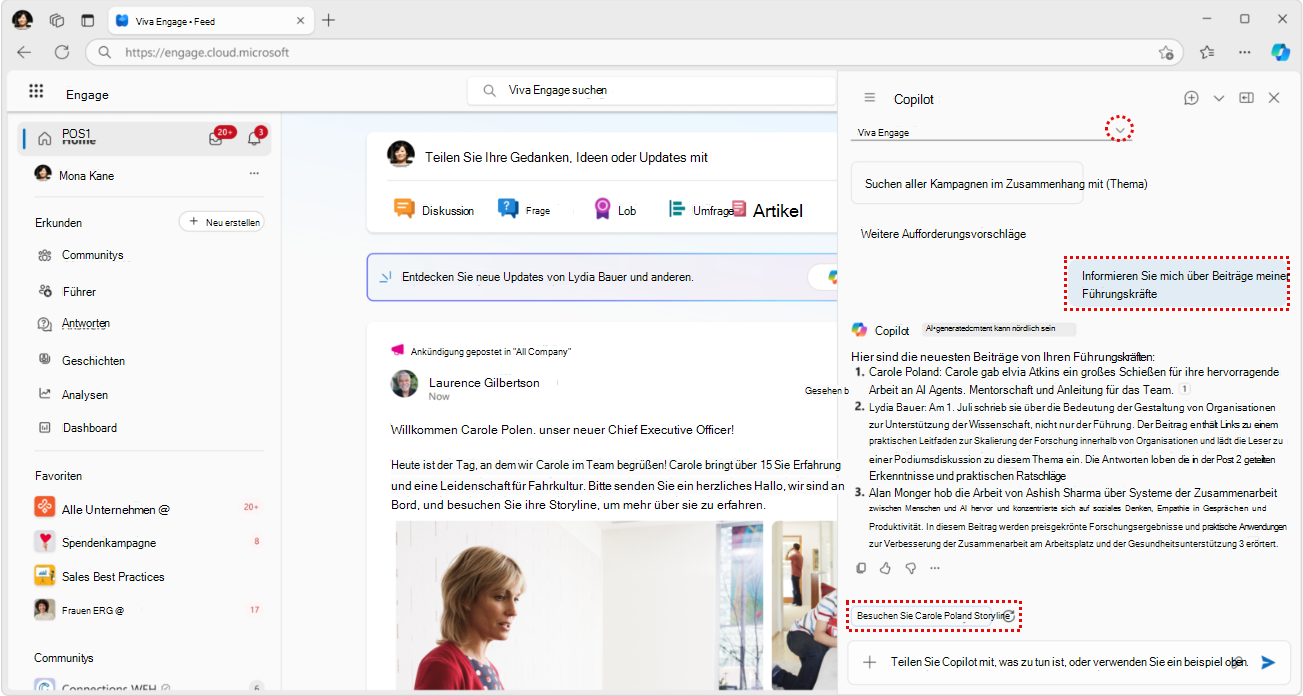Toggle the Copilot panel dock icon
Screen dimensions: 1303x696
tap(1246, 98)
